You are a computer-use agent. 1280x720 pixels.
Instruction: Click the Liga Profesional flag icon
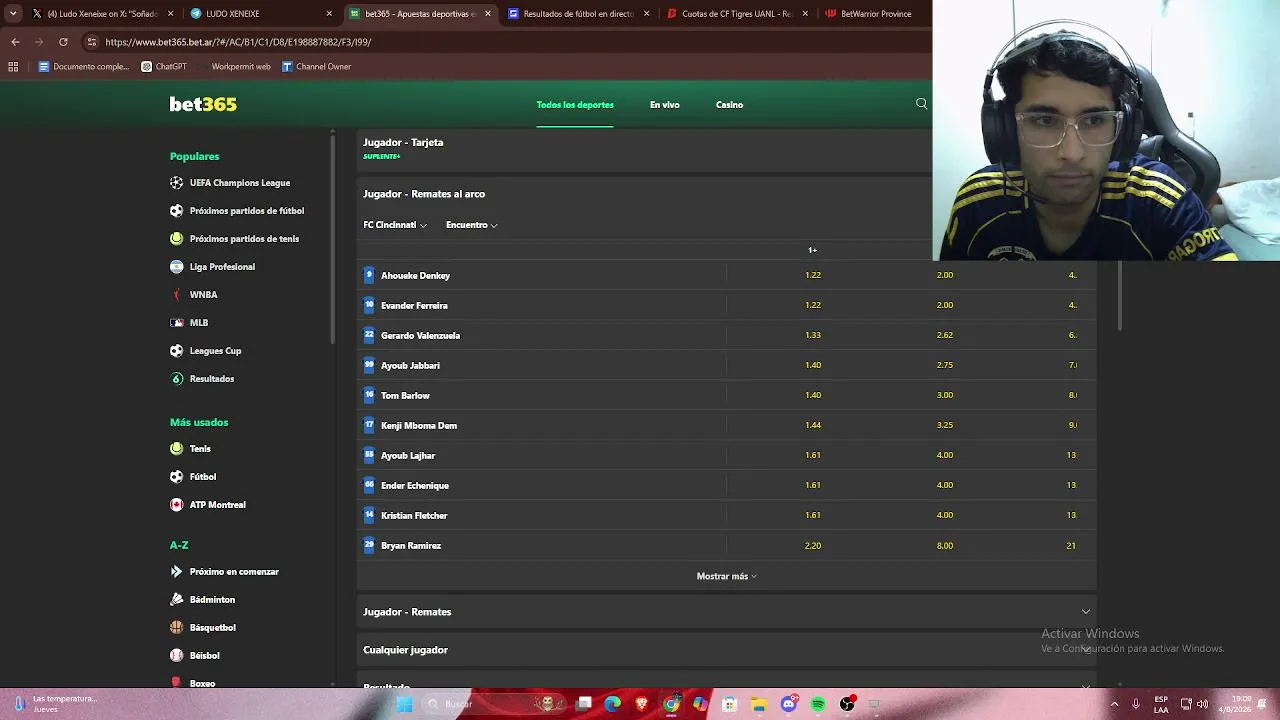[x=177, y=267]
